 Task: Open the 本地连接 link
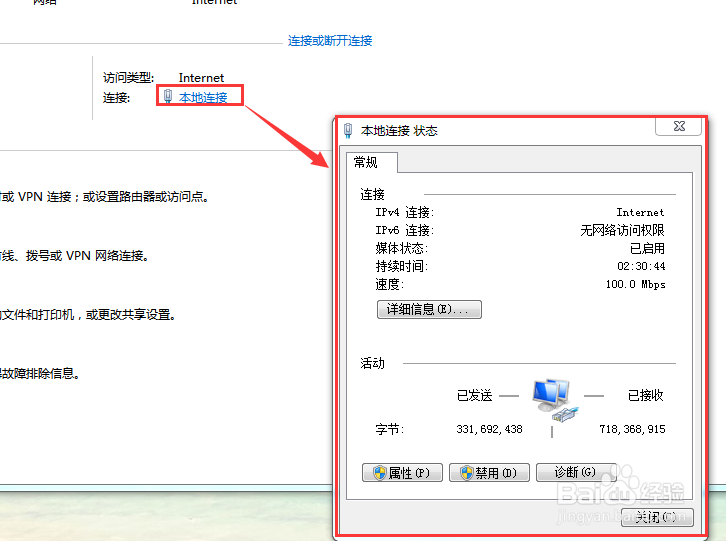[203, 97]
